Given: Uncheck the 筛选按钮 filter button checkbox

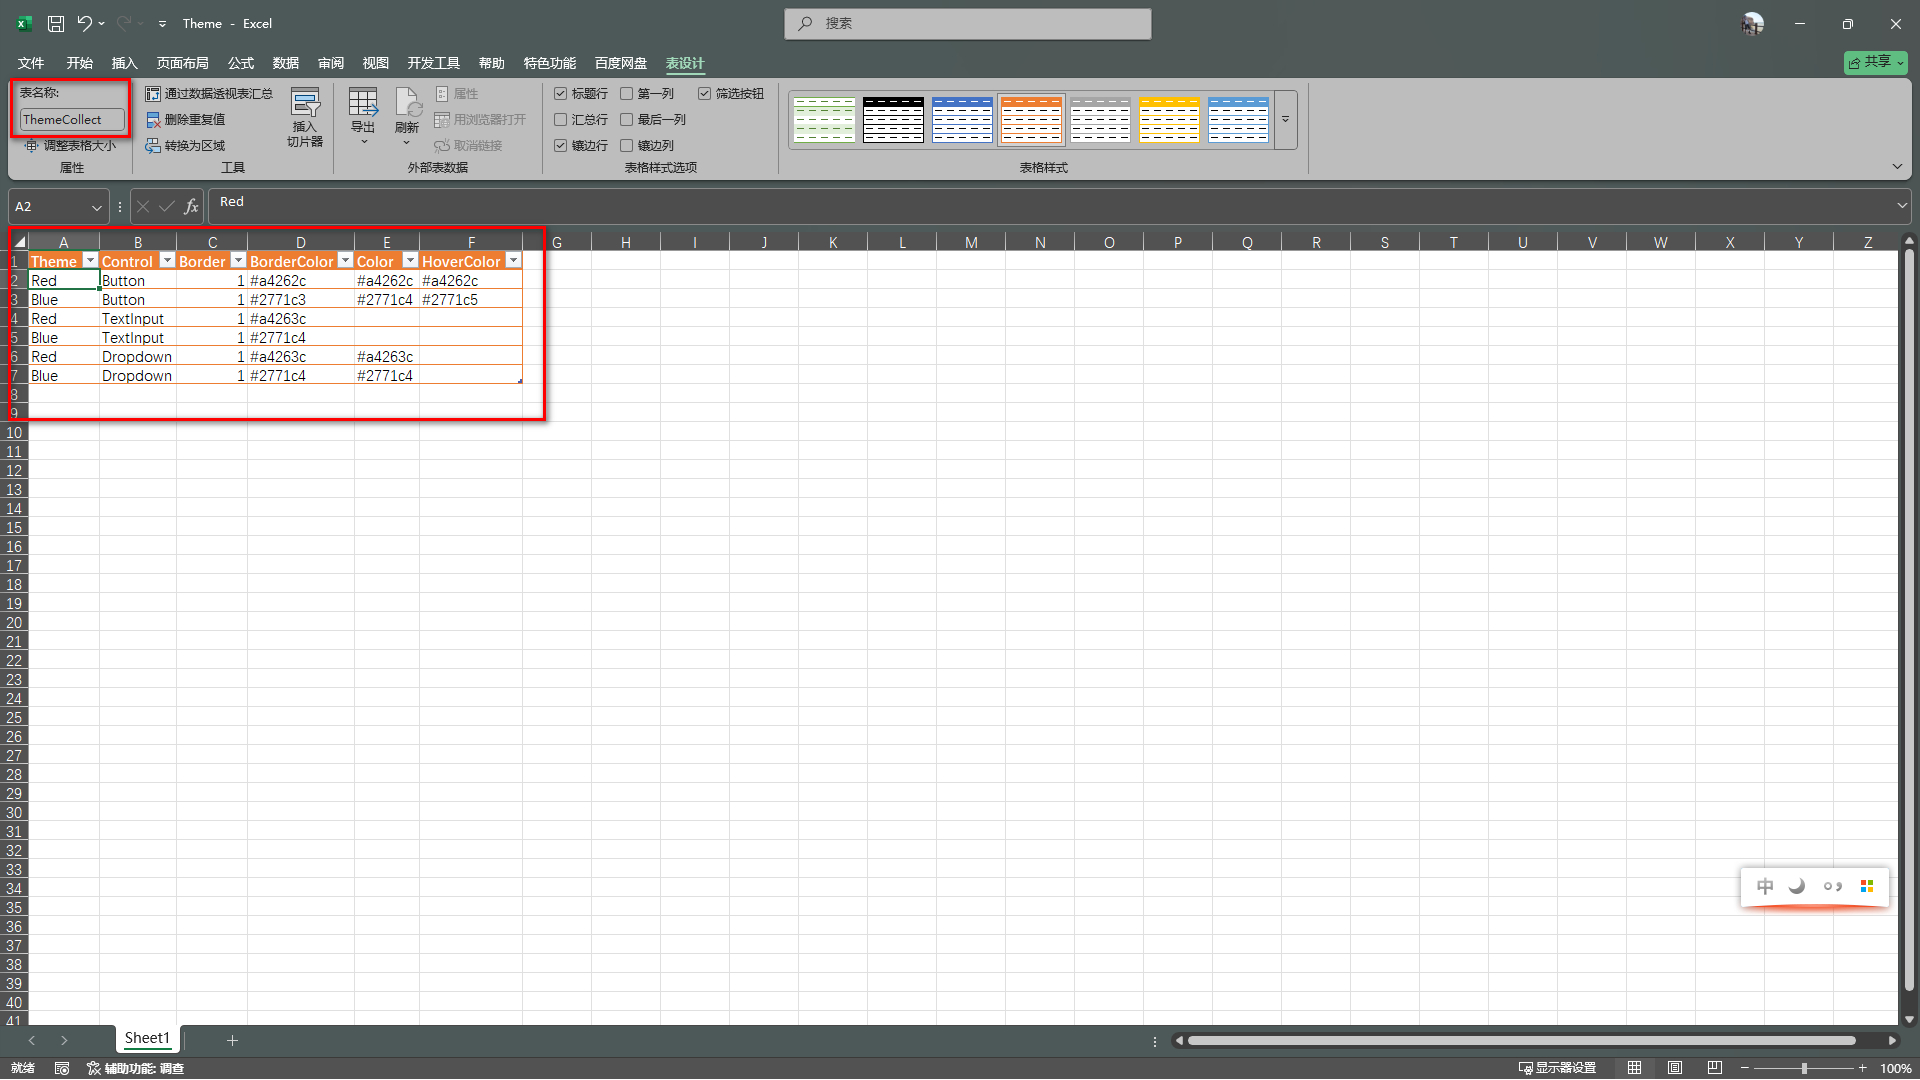Looking at the screenshot, I should pyautogui.click(x=705, y=94).
